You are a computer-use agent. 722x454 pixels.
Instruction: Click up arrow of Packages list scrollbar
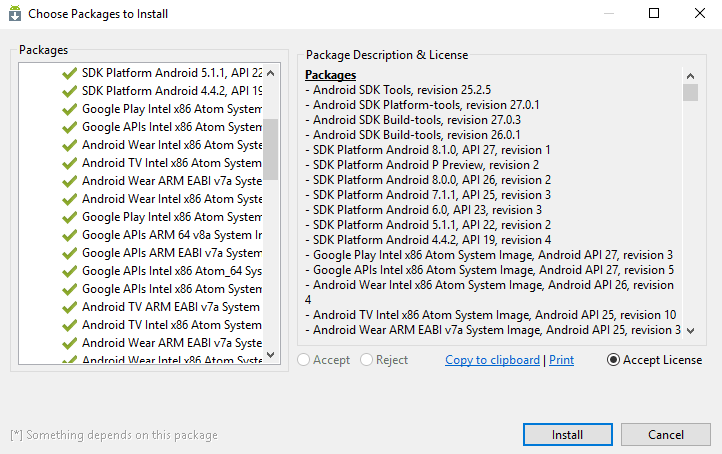pyautogui.click(x=271, y=73)
